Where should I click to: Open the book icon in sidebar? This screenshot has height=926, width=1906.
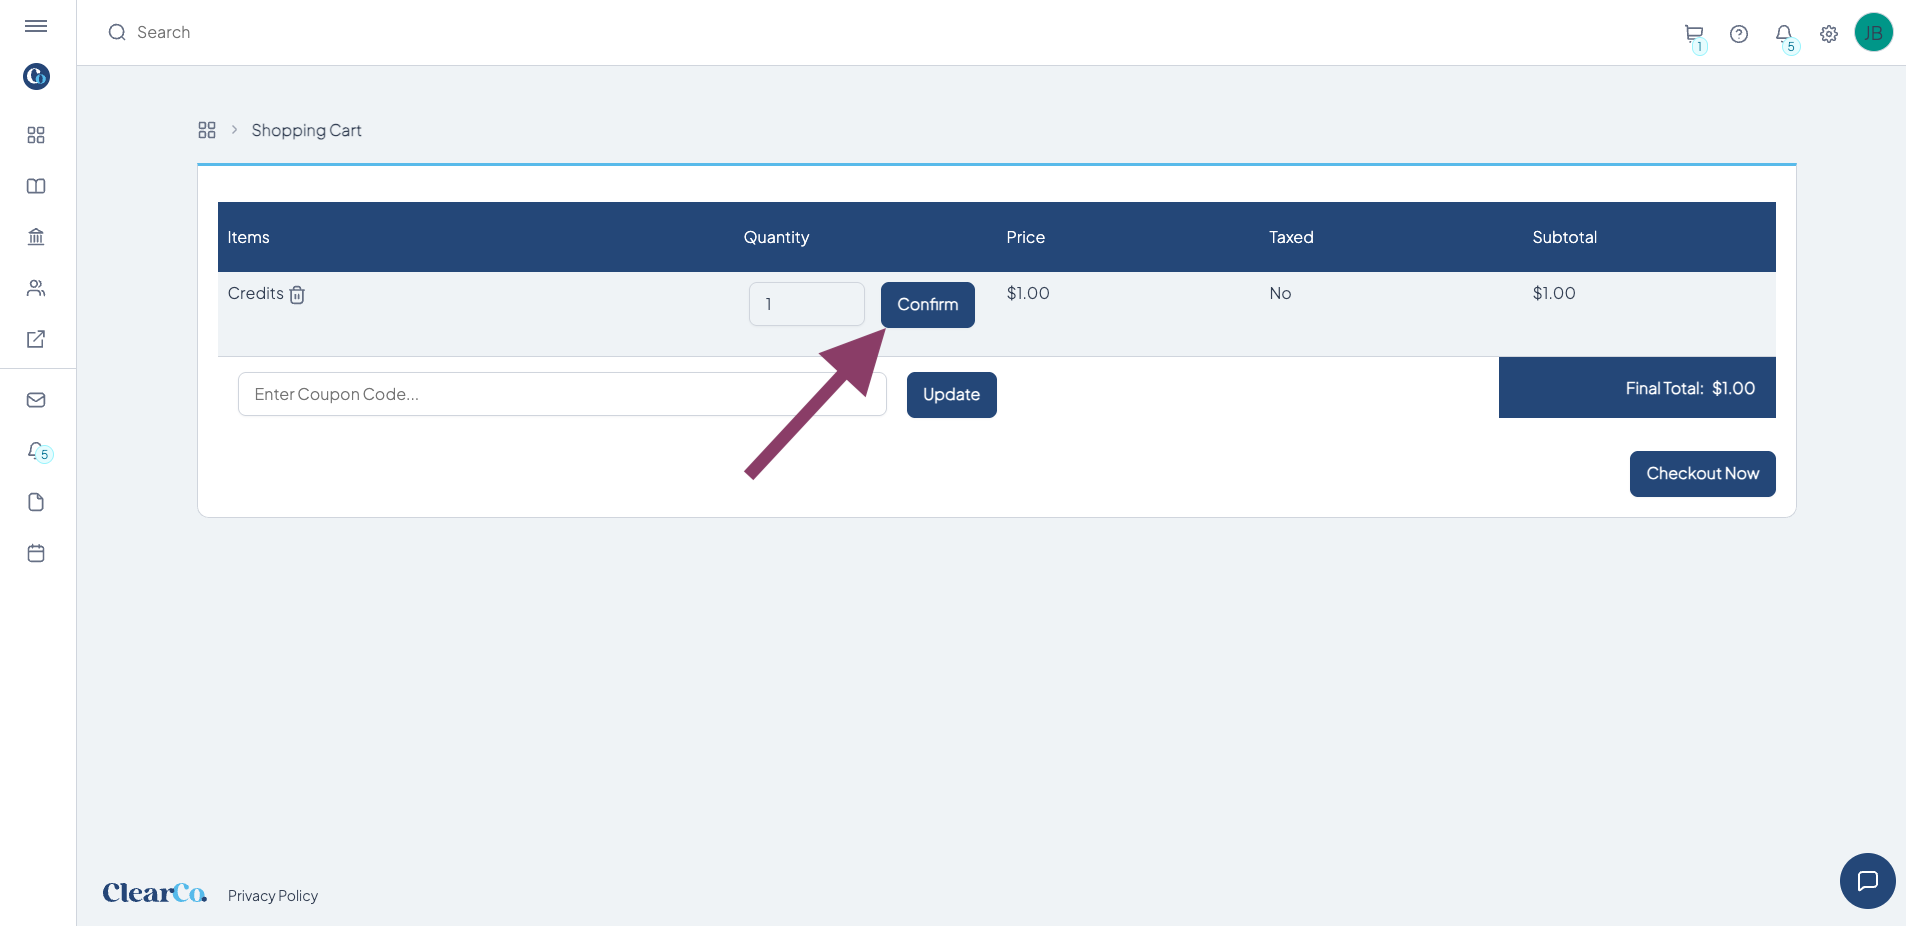(36, 186)
